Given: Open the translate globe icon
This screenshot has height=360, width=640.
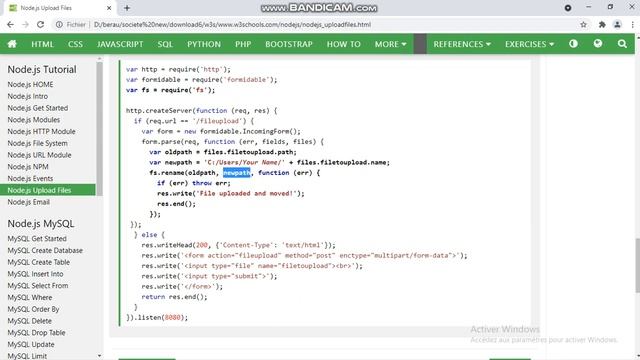Looking at the screenshot, I should click(598, 44).
